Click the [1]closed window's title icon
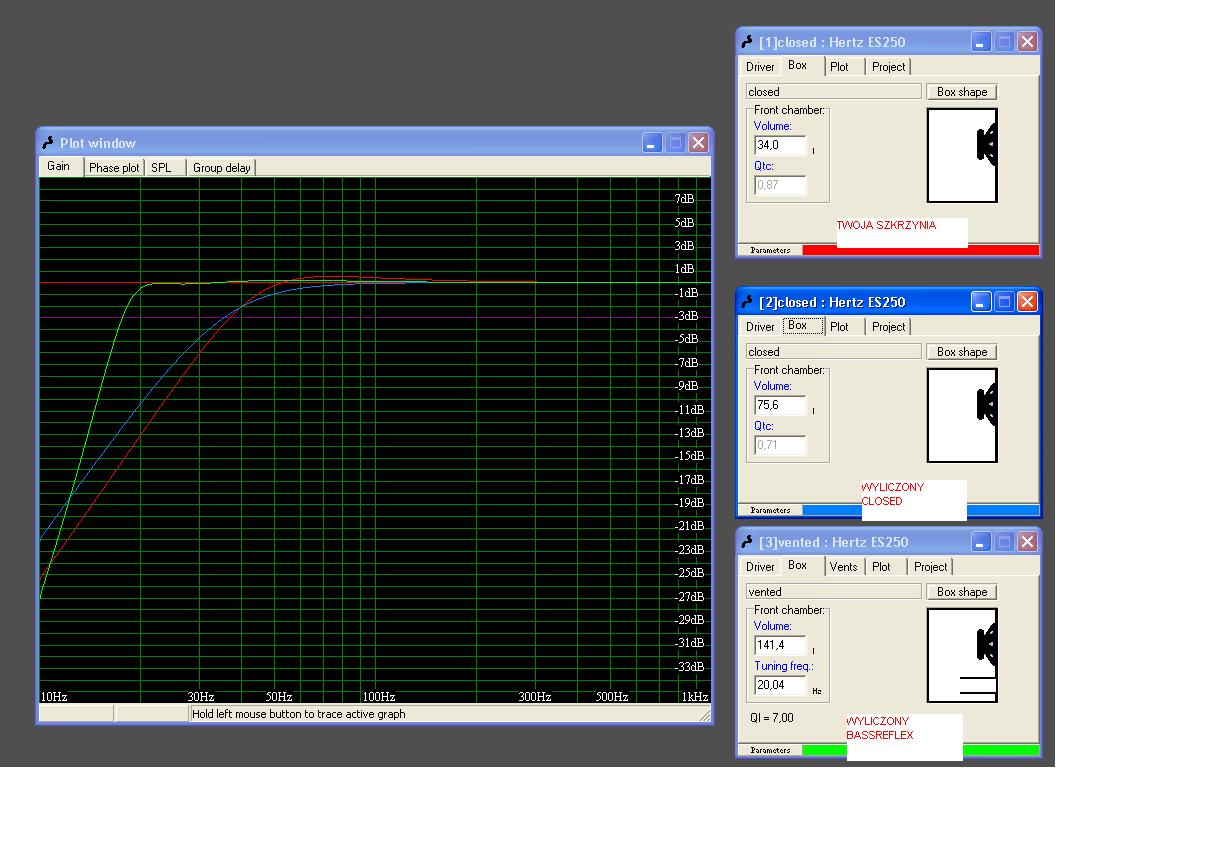1215x859 pixels. (x=747, y=42)
